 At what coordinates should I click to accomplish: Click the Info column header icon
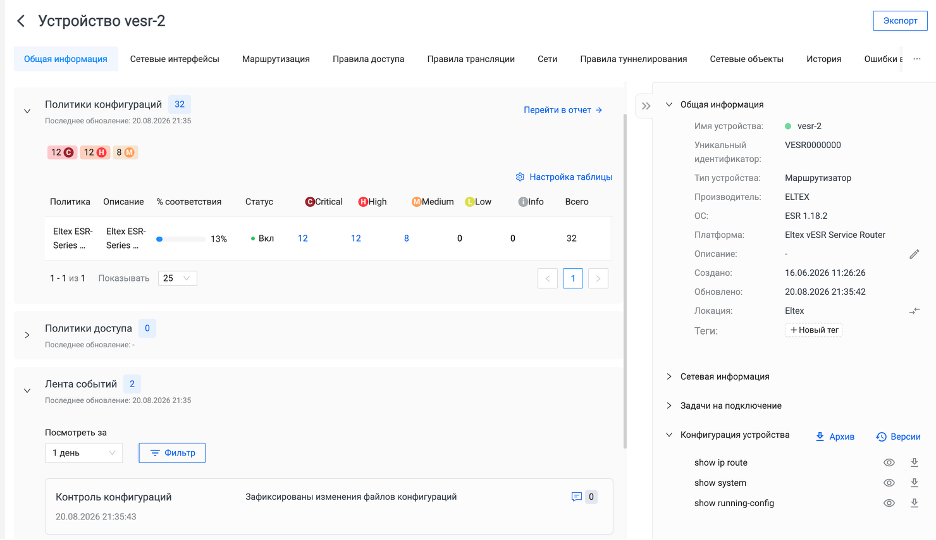click(x=523, y=202)
